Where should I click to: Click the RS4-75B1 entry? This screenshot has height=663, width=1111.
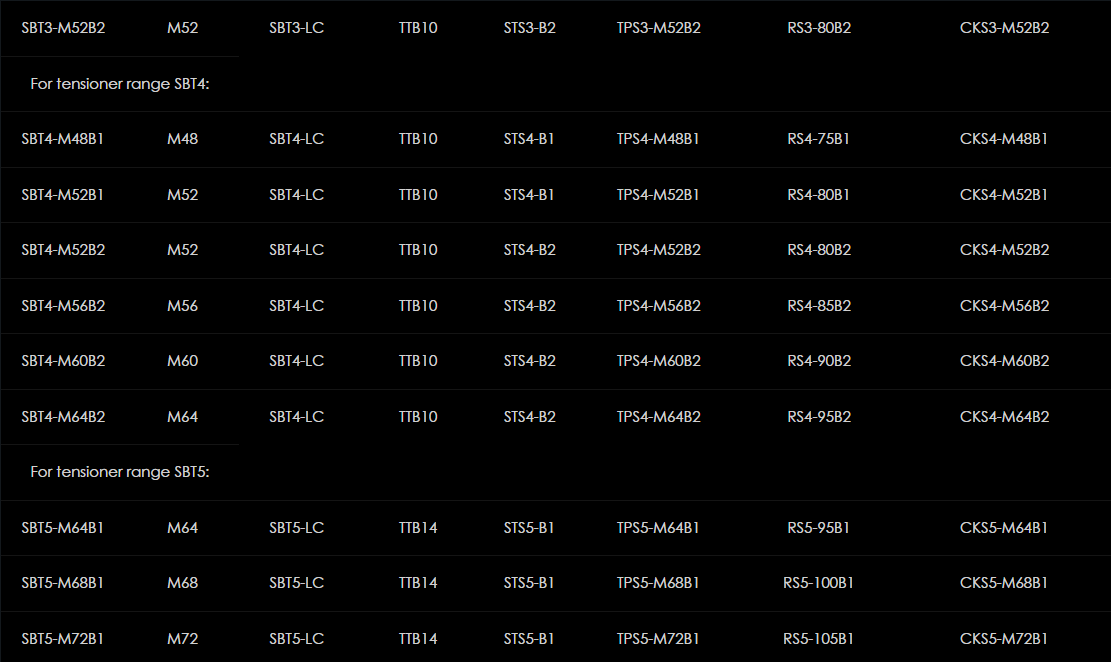(818, 139)
